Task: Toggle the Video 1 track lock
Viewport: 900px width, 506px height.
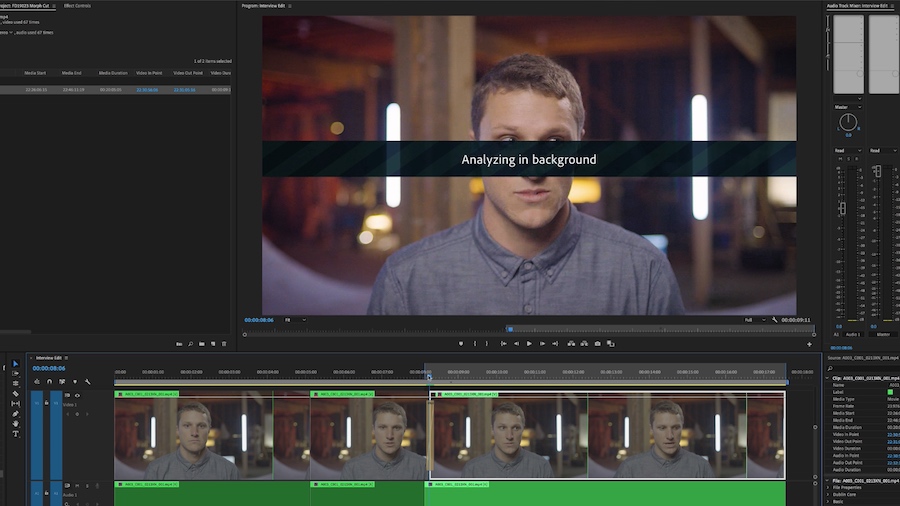Action: tap(46, 403)
